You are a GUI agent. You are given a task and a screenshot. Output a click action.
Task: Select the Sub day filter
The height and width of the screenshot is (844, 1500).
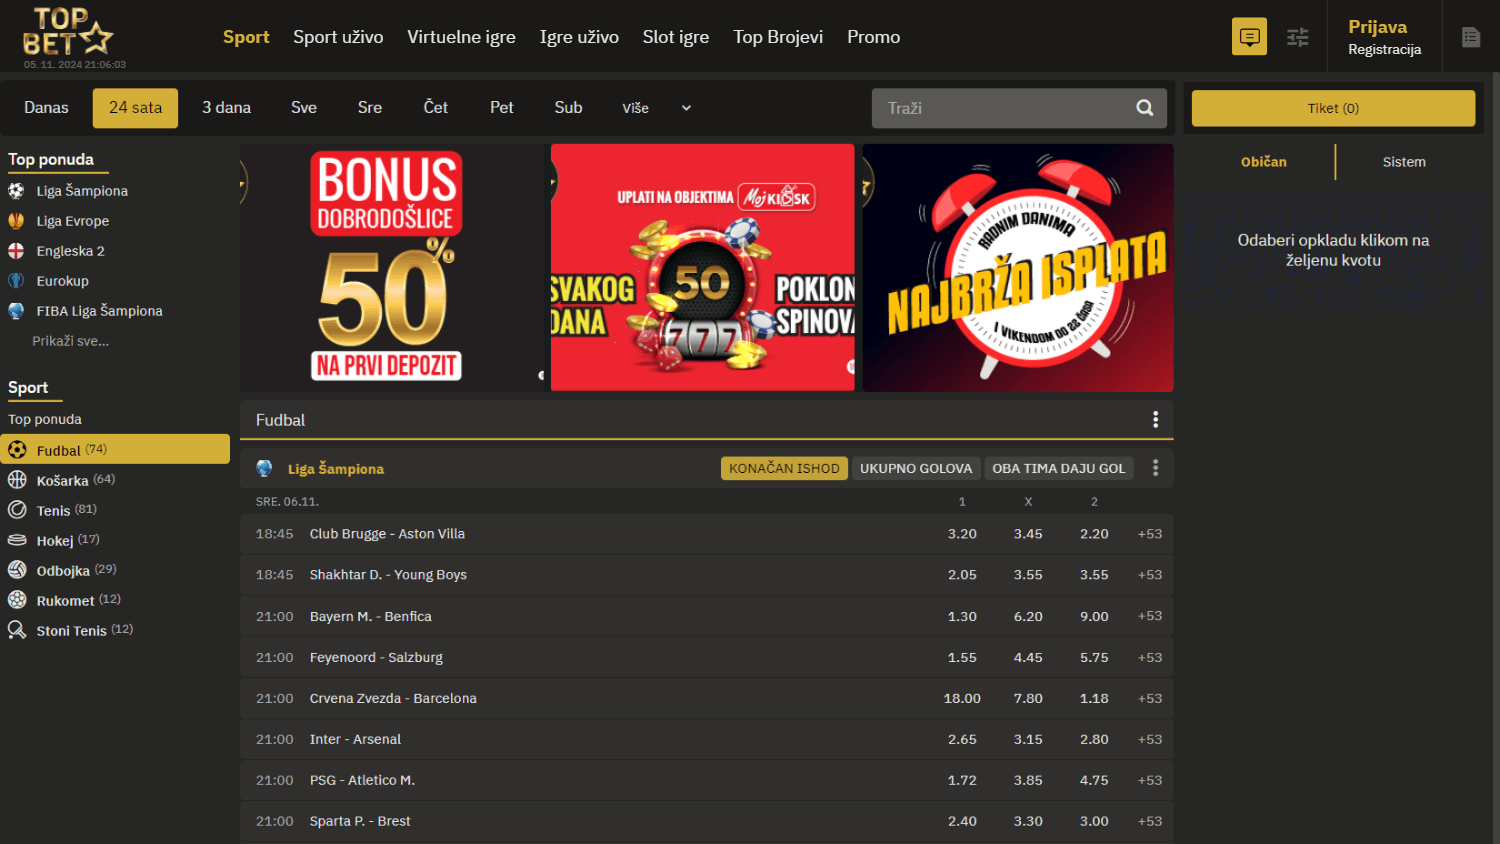point(568,108)
